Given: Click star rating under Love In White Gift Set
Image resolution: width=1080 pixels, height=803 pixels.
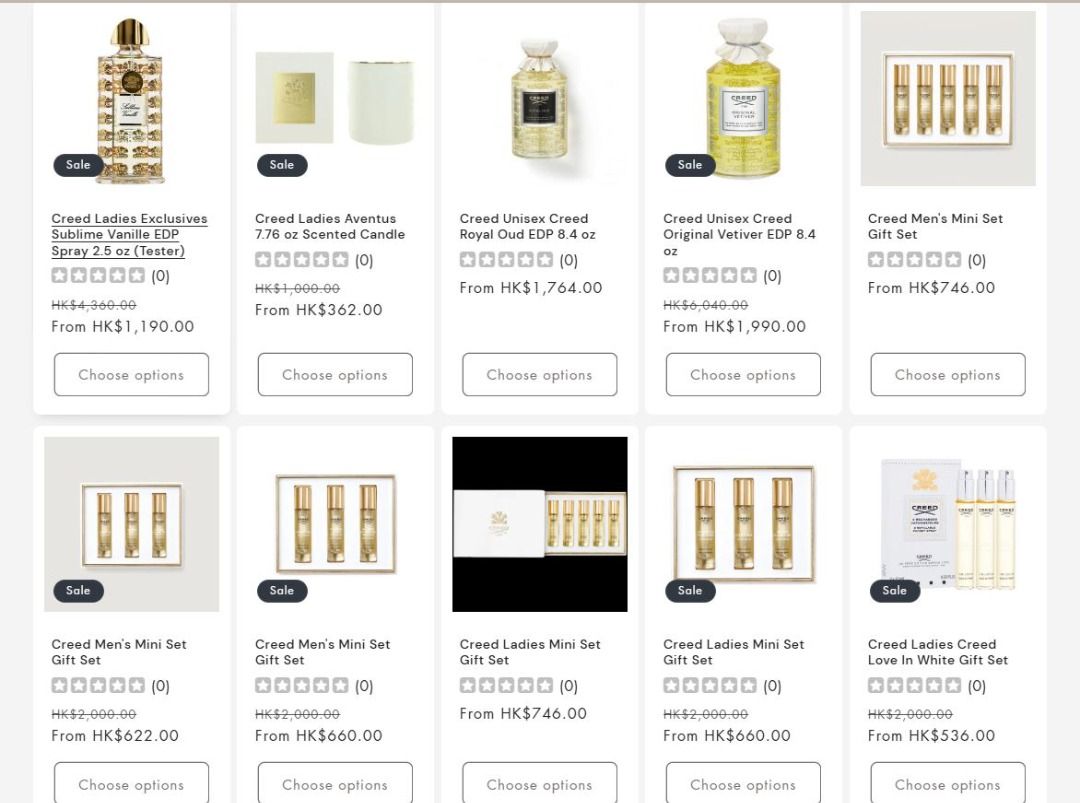Looking at the screenshot, I should (x=915, y=685).
